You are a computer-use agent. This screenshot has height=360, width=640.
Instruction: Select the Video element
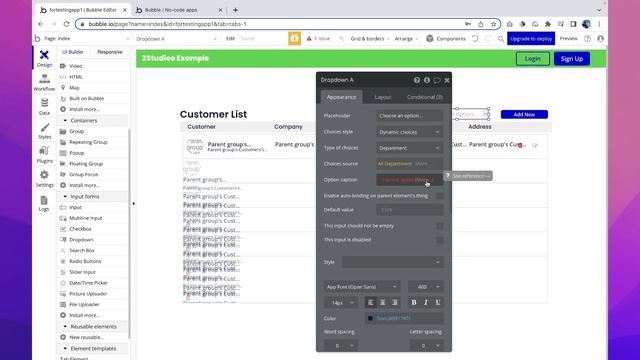[x=76, y=66]
